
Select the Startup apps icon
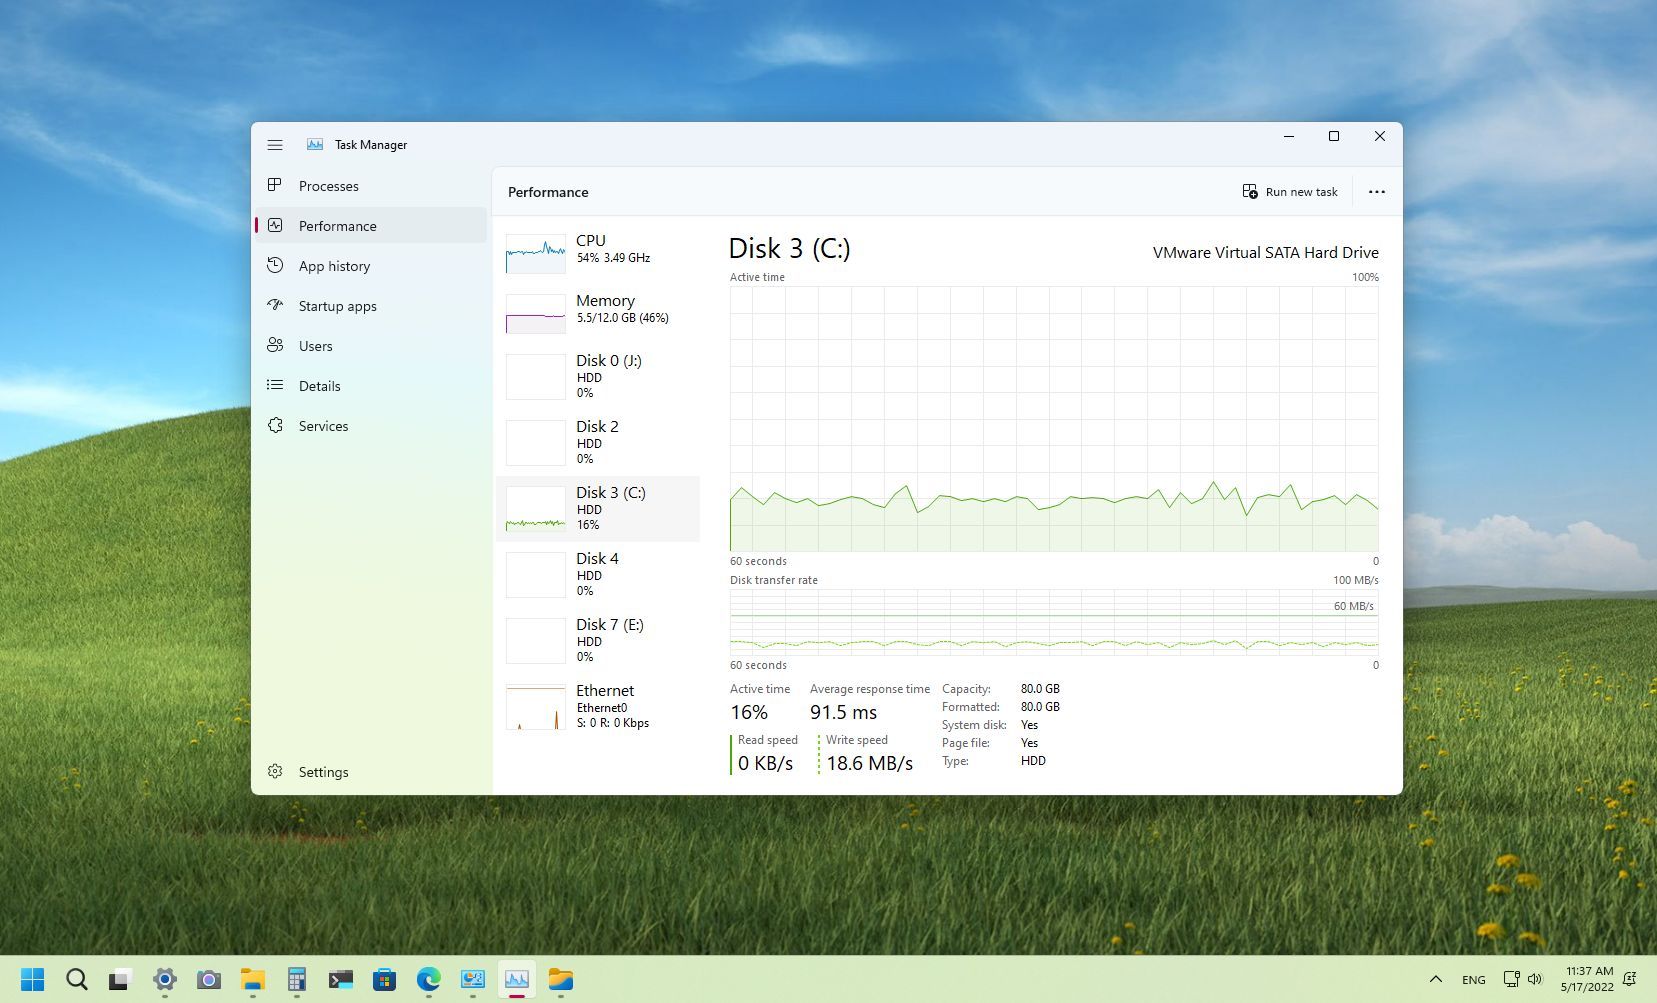pos(276,305)
